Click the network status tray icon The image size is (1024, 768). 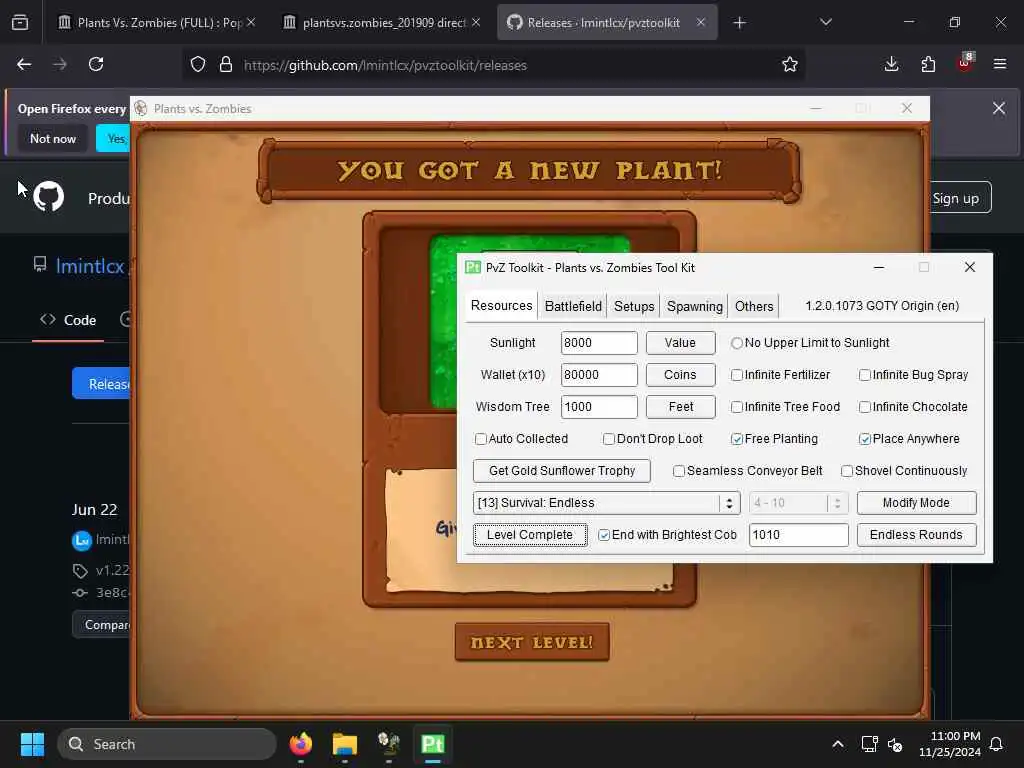click(x=869, y=744)
